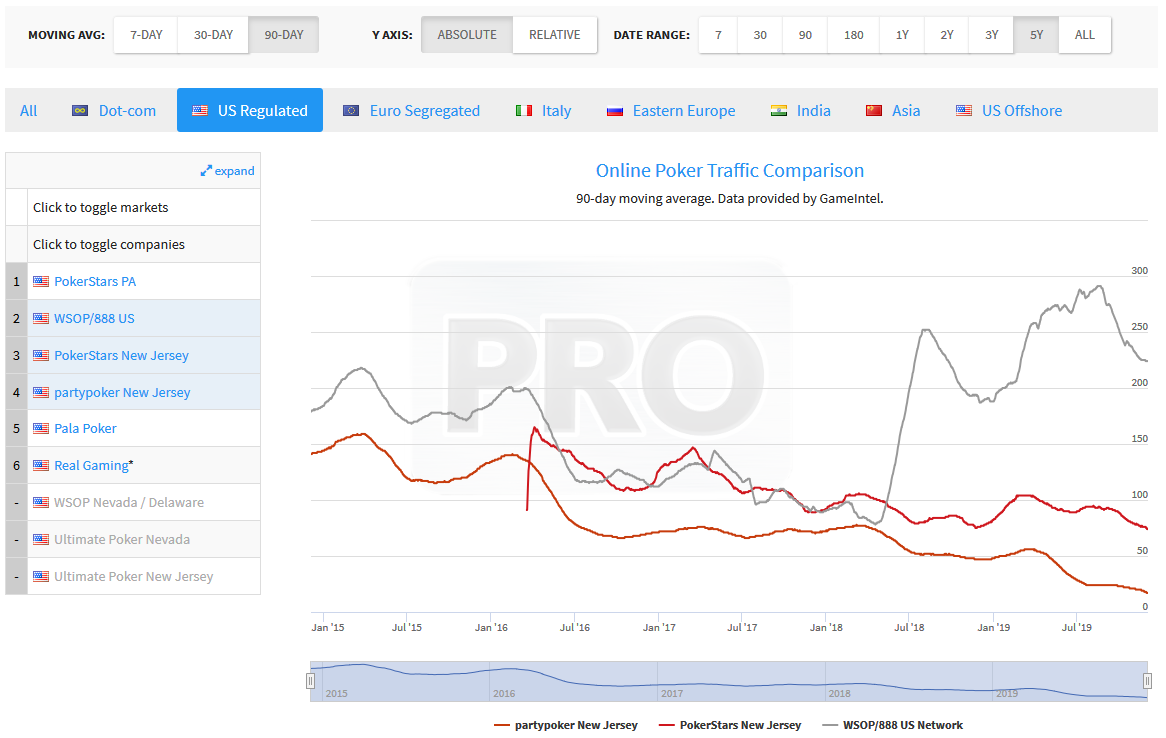1166x738 pixels.
Task: Click the Eastern Europe Russian flag icon
Action: 614,111
